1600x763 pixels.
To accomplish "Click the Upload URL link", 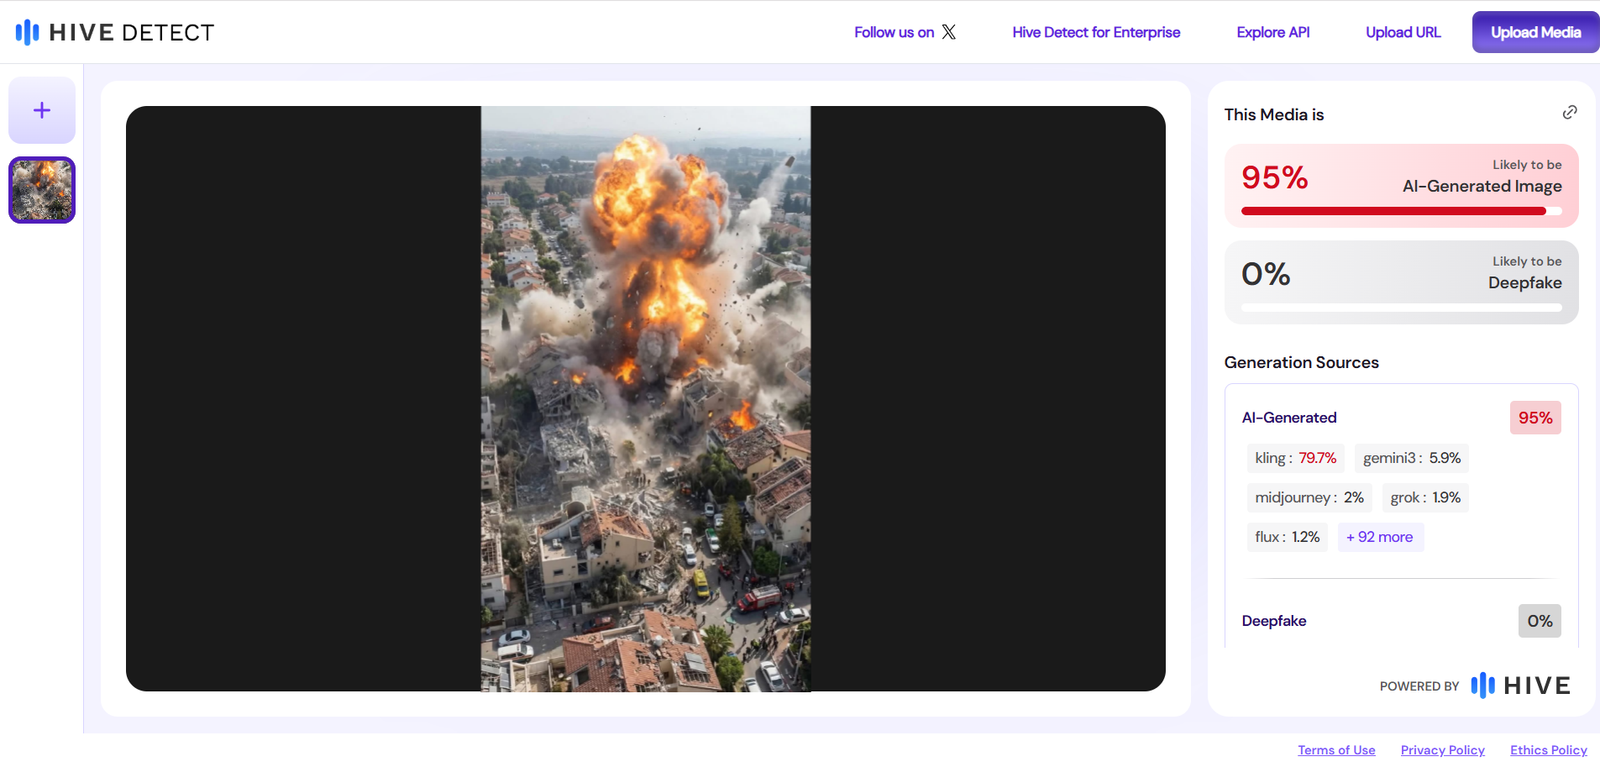I will 1403,32.
